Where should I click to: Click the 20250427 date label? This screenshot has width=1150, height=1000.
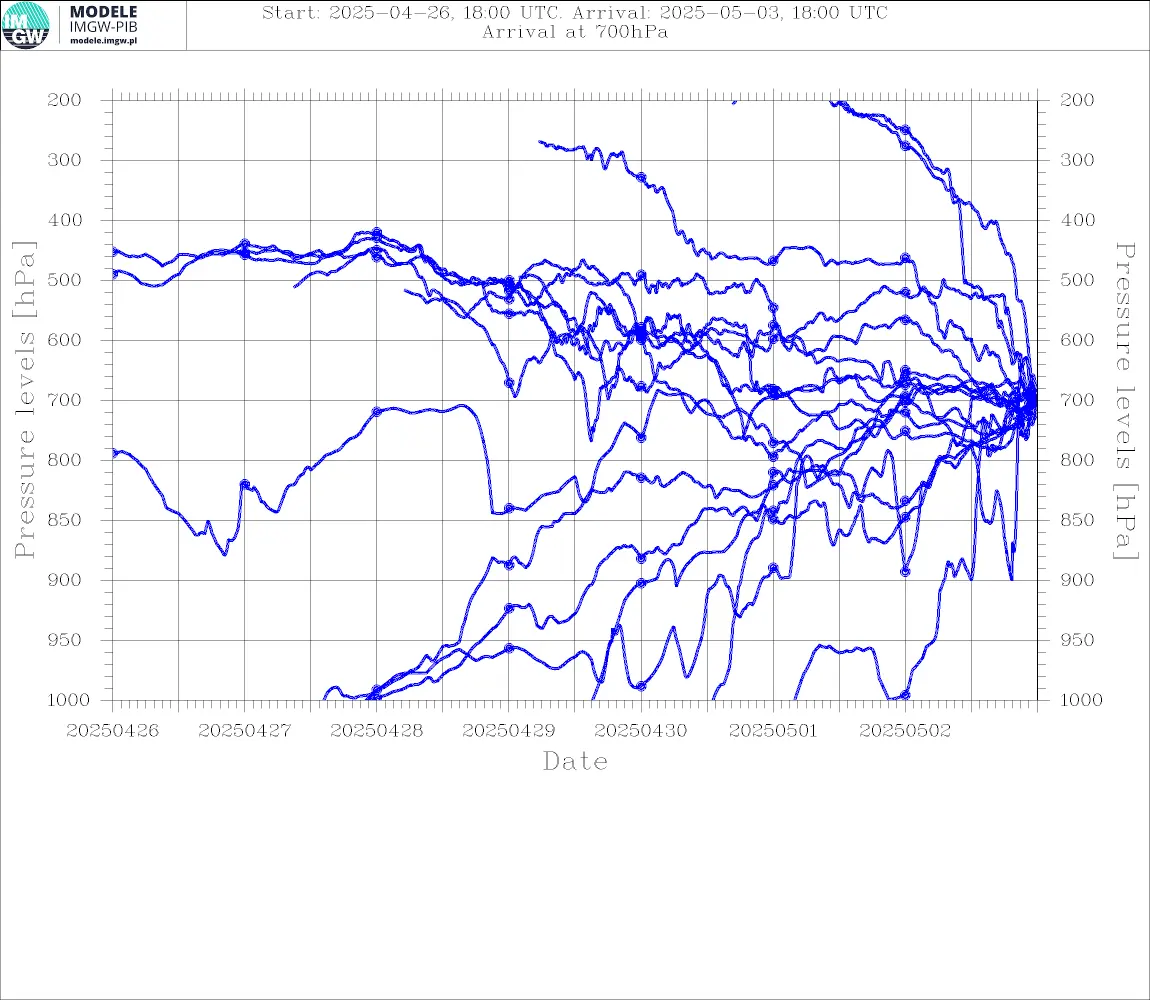245,731
